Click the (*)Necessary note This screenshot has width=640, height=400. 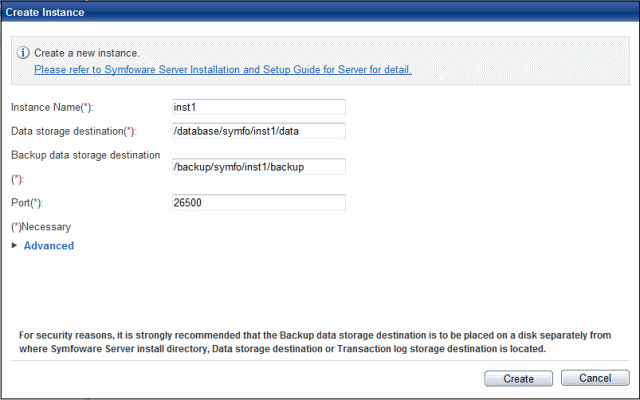pyautogui.click(x=41, y=227)
